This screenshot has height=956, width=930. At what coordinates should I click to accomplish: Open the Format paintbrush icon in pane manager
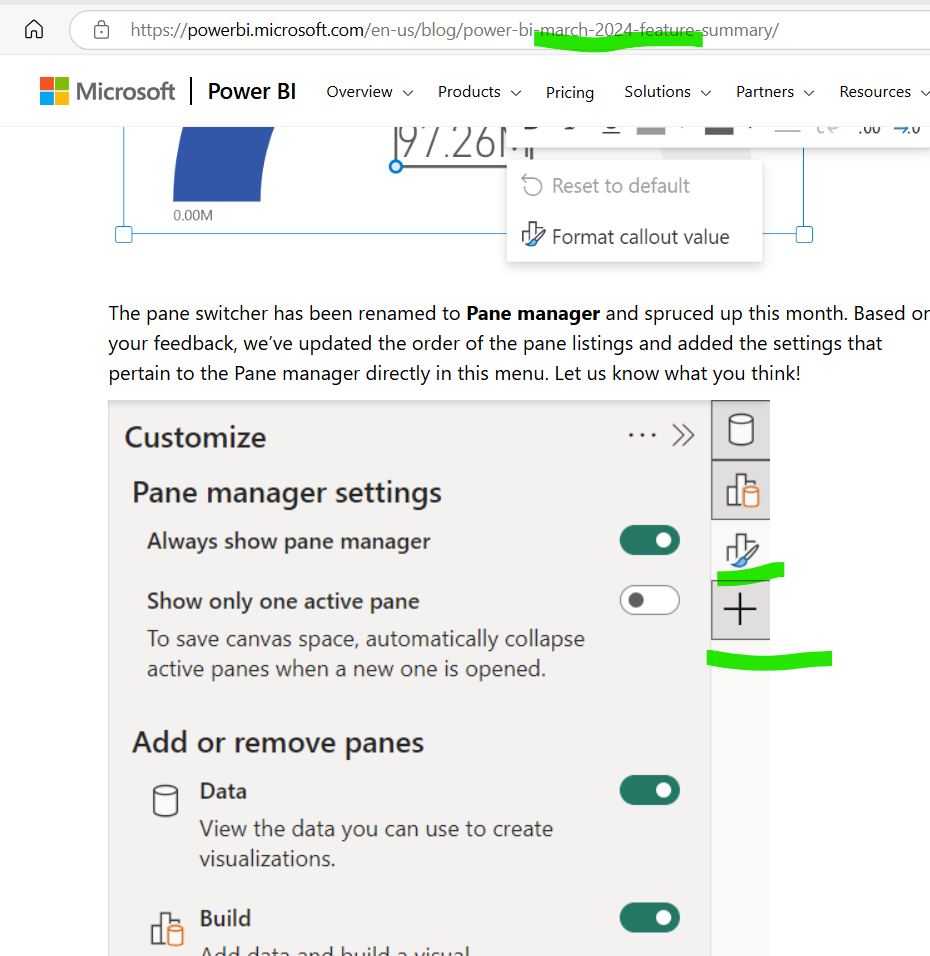(x=741, y=550)
